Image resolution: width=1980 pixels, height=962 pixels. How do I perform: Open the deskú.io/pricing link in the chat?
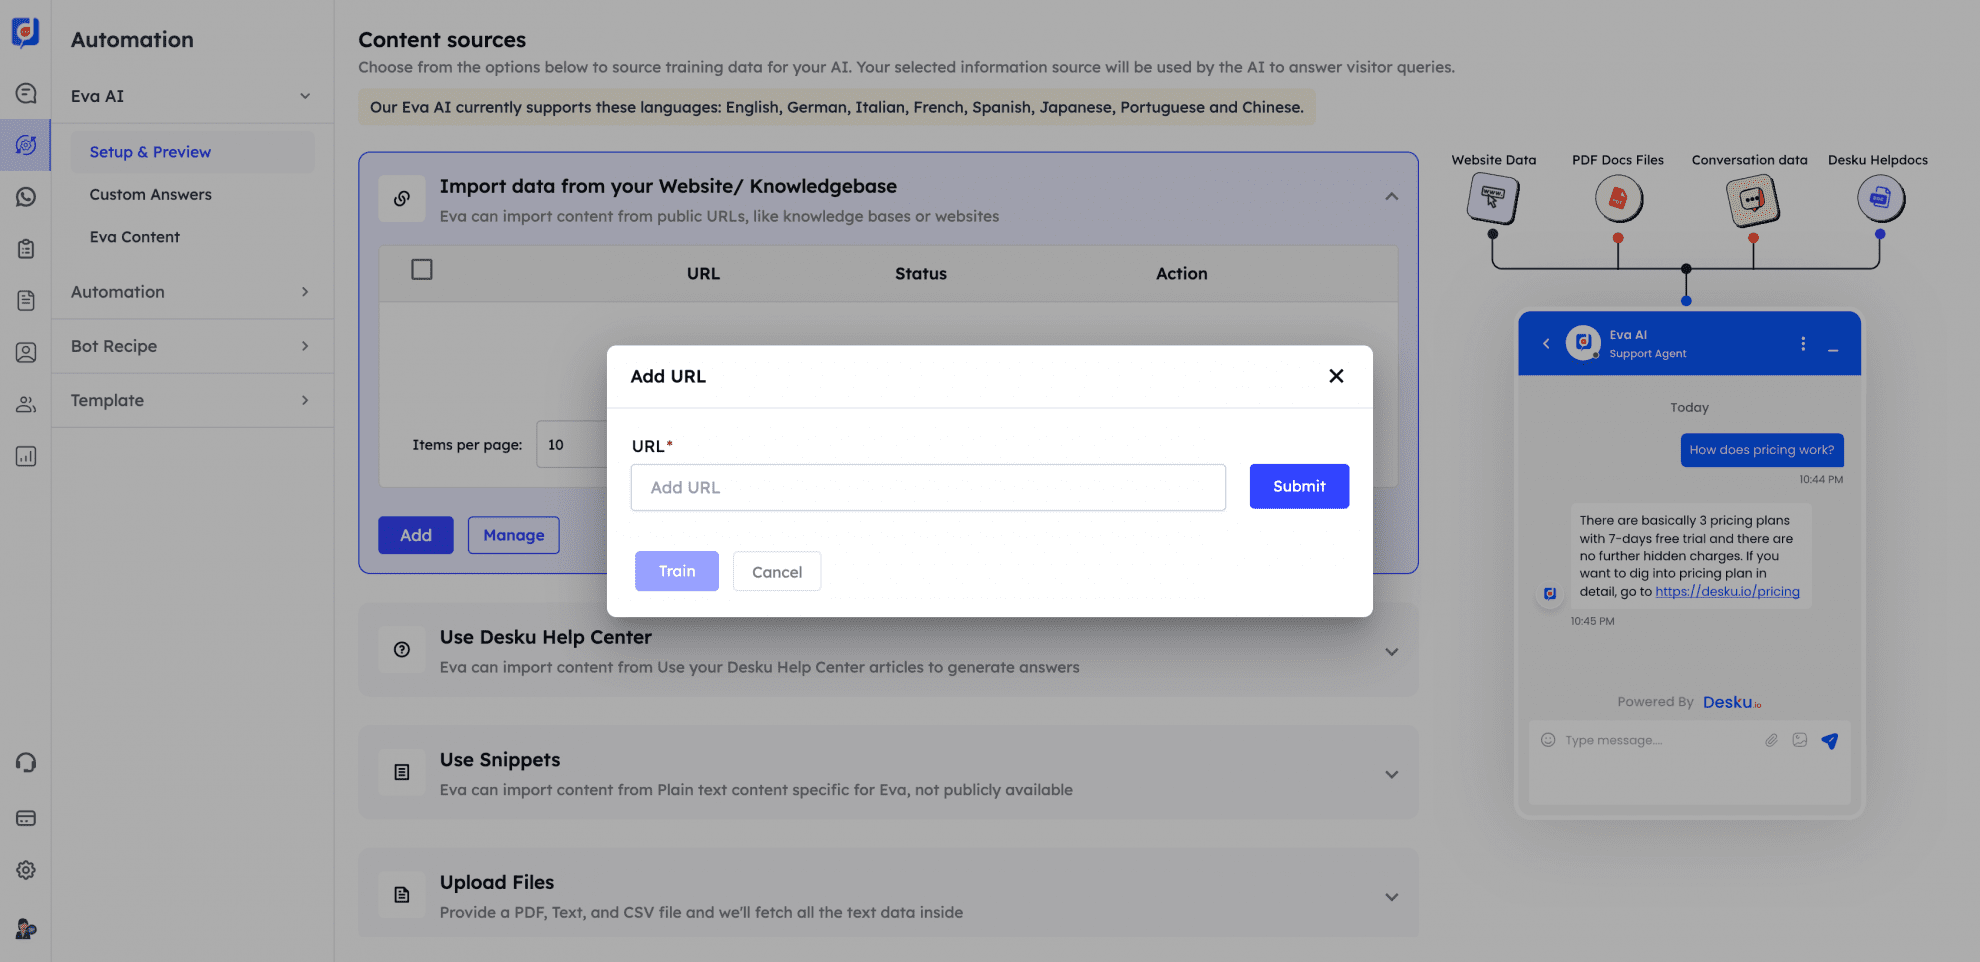coord(1728,591)
